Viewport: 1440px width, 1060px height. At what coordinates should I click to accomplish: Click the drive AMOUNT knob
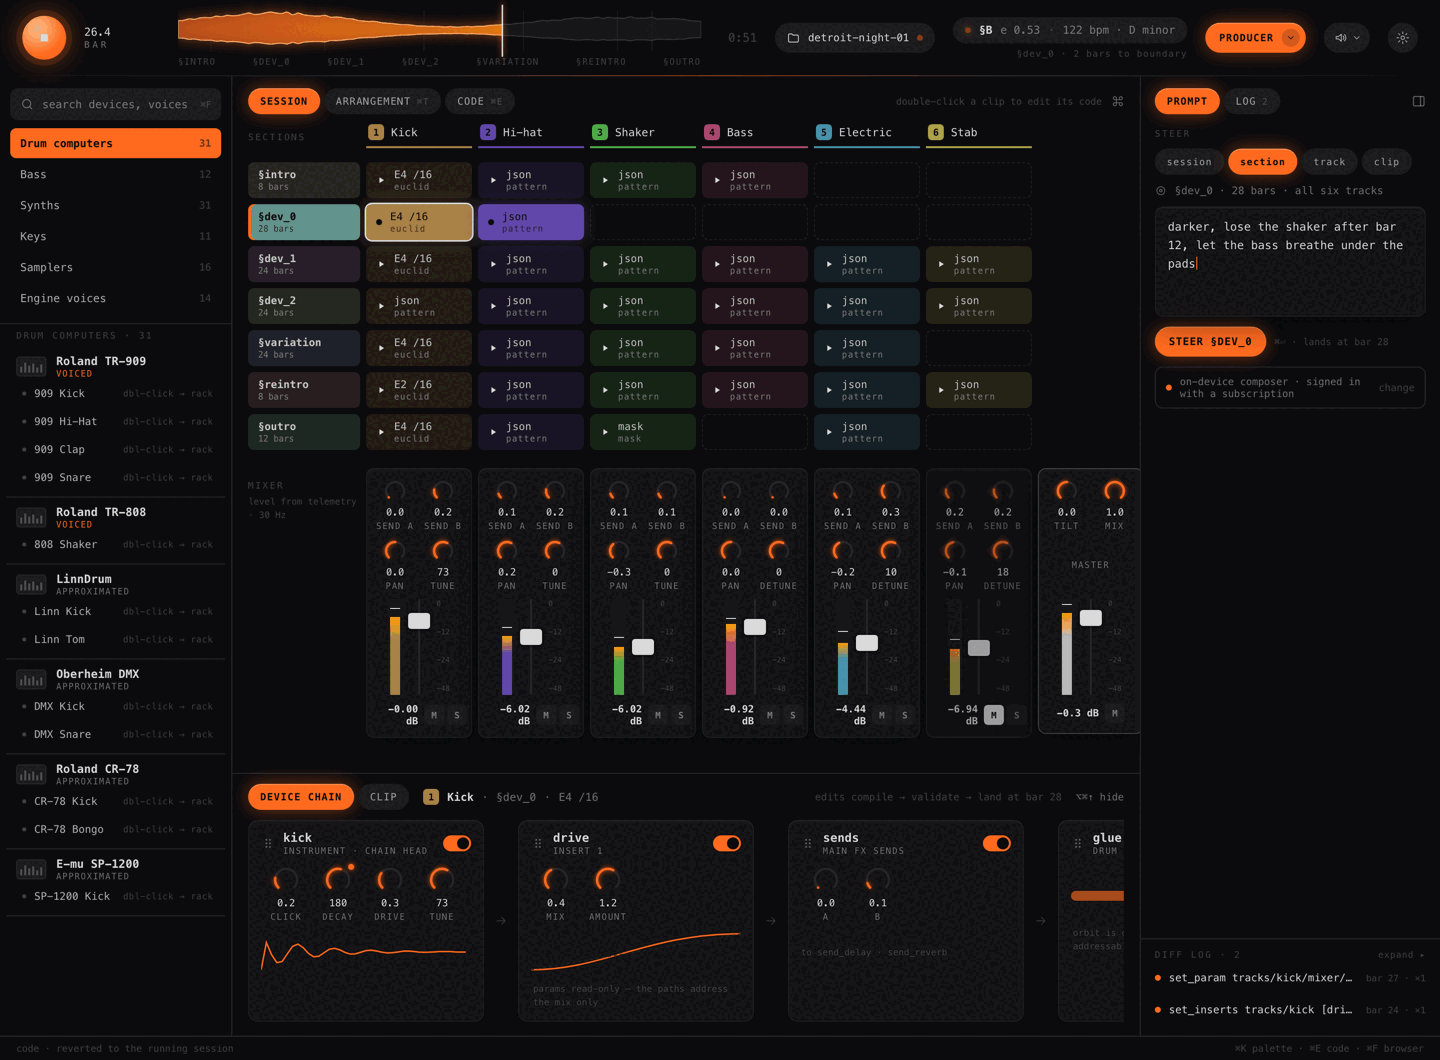tap(607, 880)
